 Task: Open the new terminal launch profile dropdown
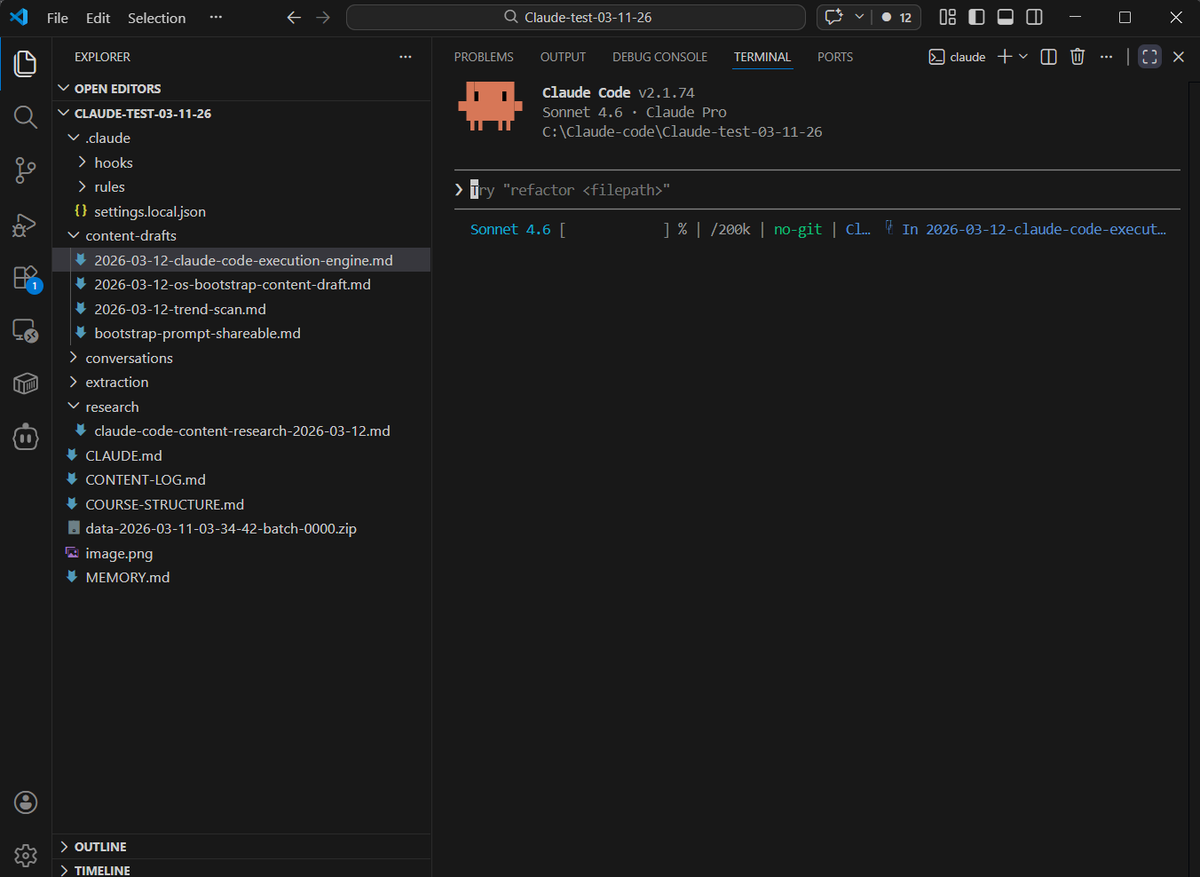coord(1023,57)
